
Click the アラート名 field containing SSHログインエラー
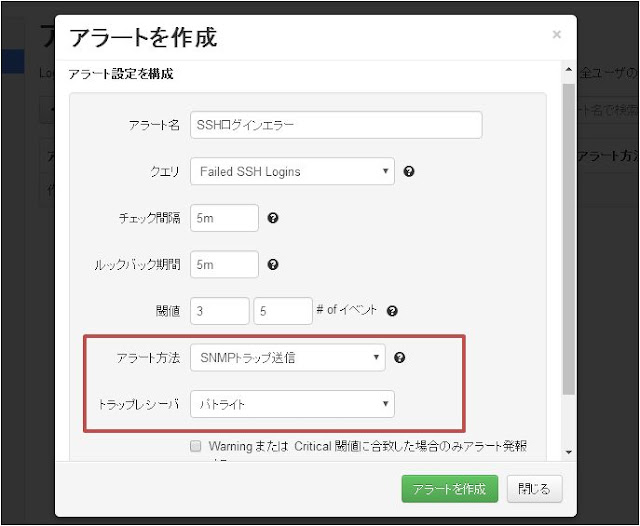pos(336,125)
